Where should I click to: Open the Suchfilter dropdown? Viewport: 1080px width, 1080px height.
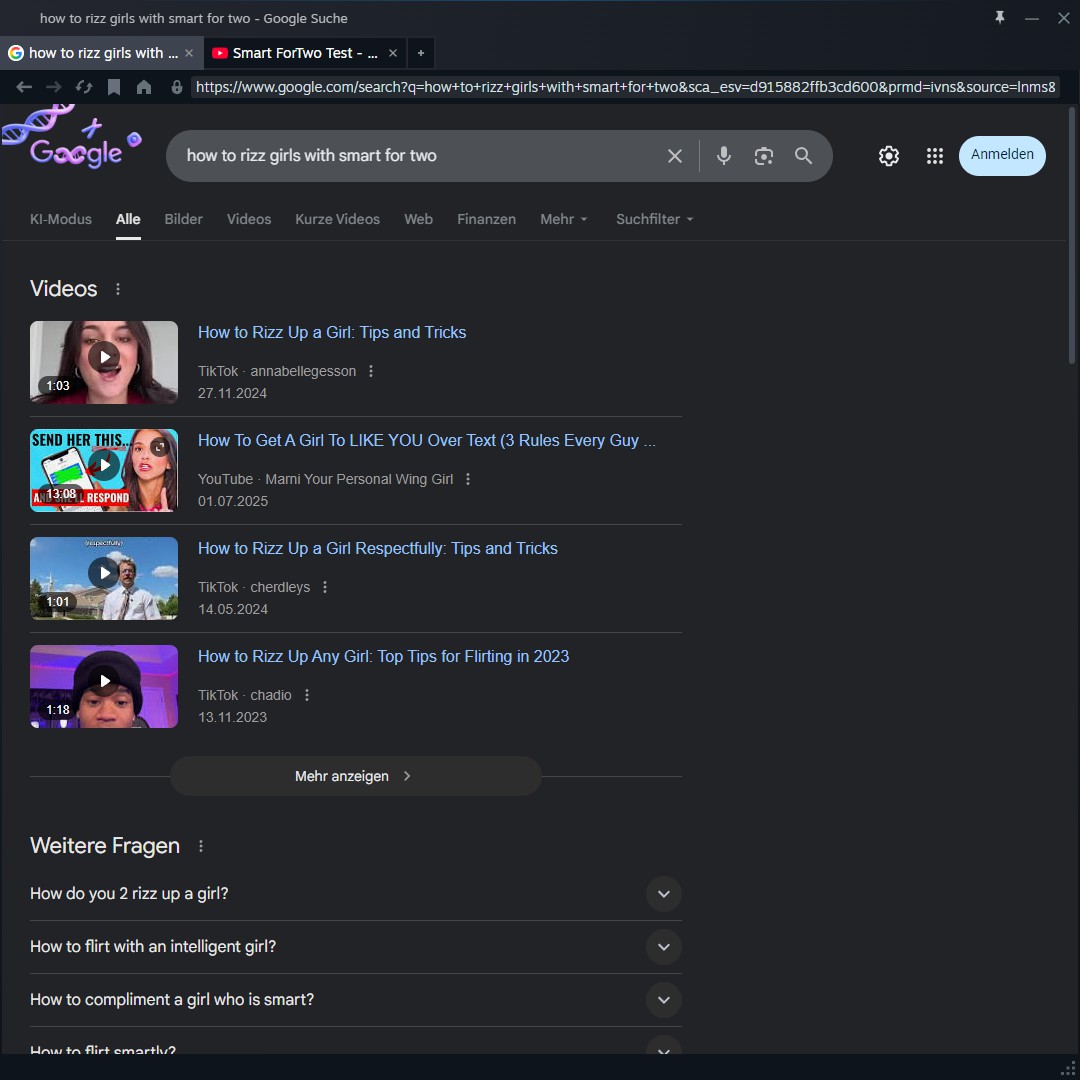pos(654,219)
